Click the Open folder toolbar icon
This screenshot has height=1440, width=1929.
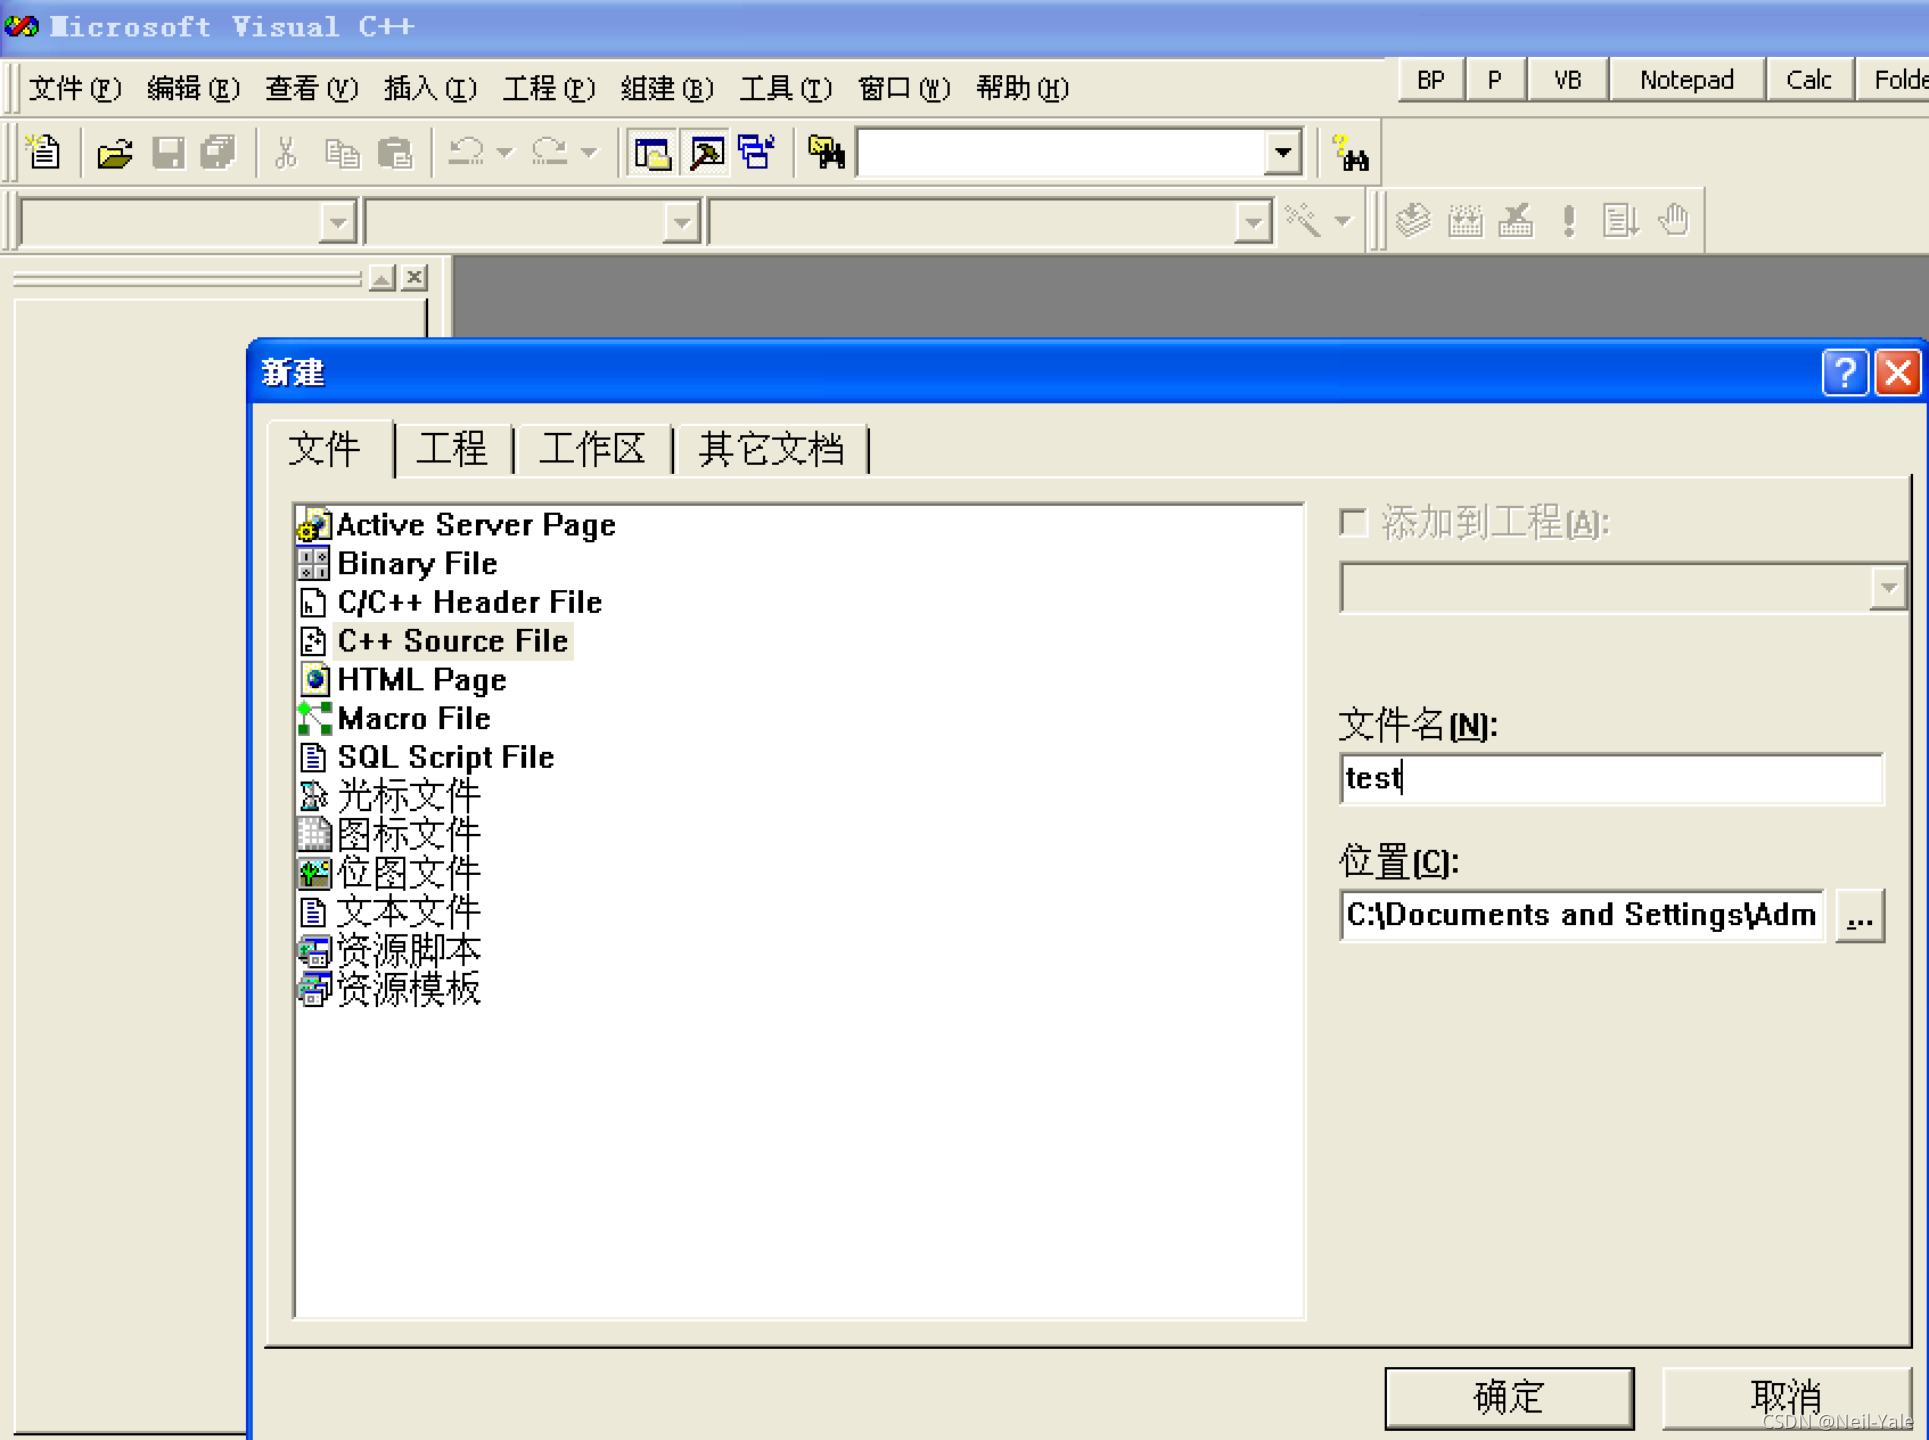tap(115, 153)
